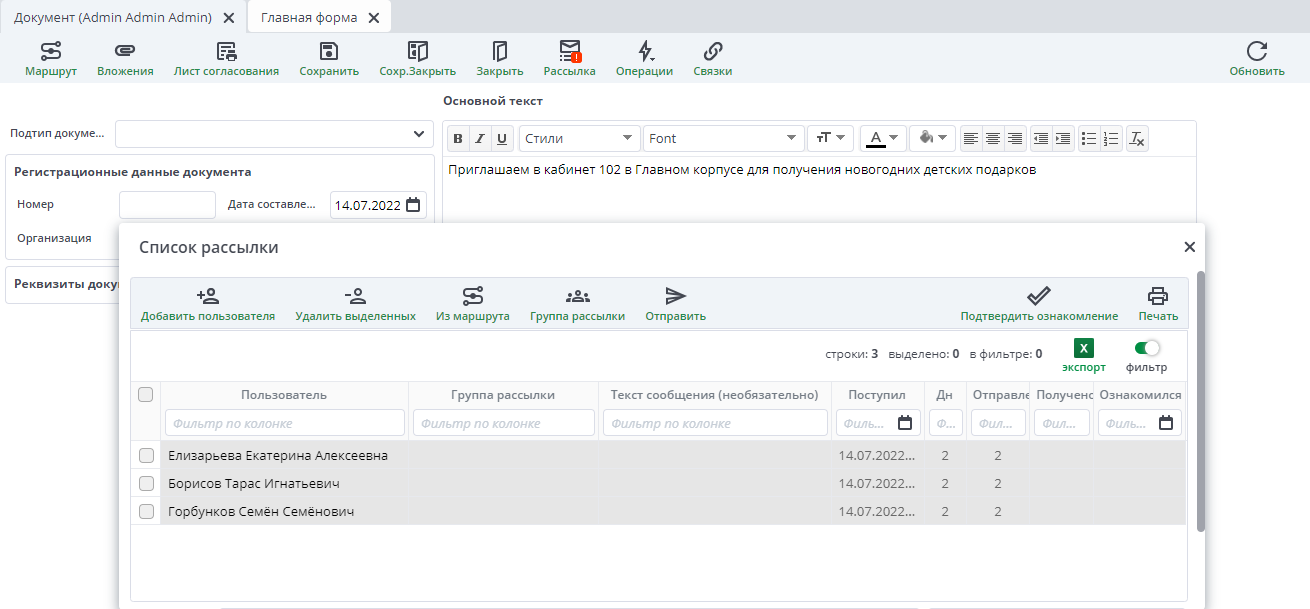This screenshot has height=609, width=1310.
Task: Open the Операции operations menu
Action: point(644,59)
